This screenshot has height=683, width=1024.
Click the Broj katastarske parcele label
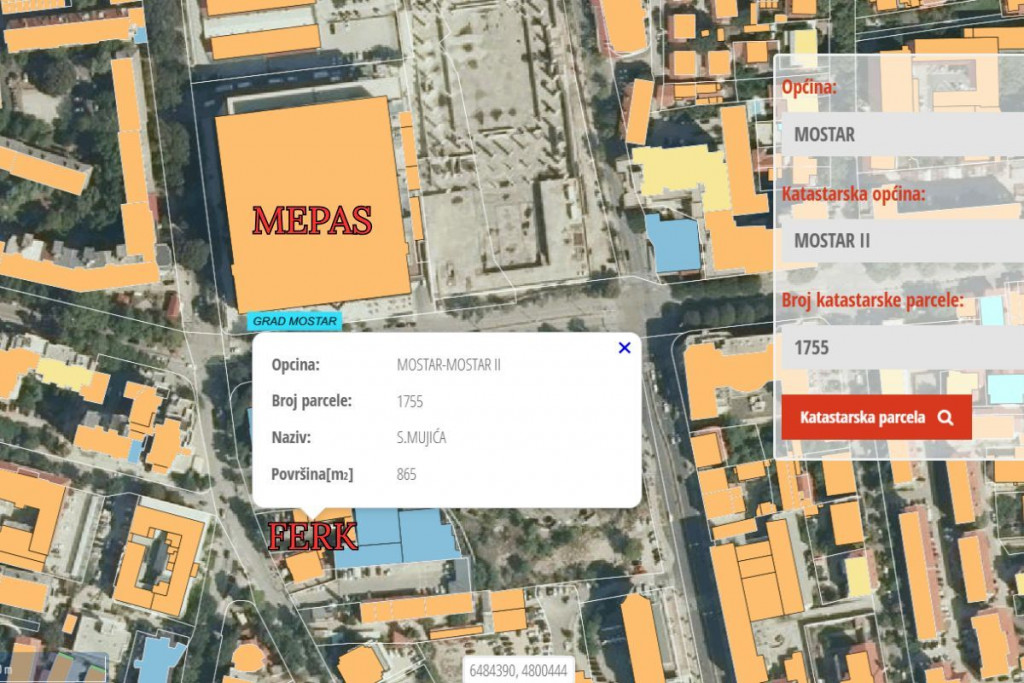(x=872, y=300)
